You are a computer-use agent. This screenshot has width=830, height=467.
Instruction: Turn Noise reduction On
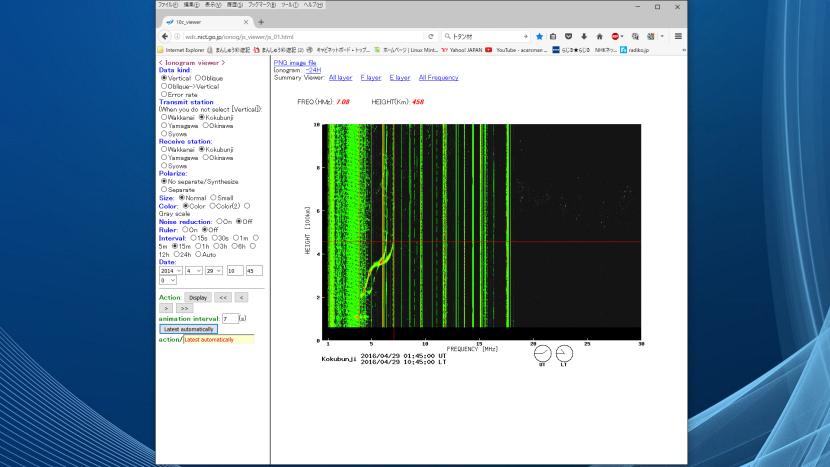217,221
